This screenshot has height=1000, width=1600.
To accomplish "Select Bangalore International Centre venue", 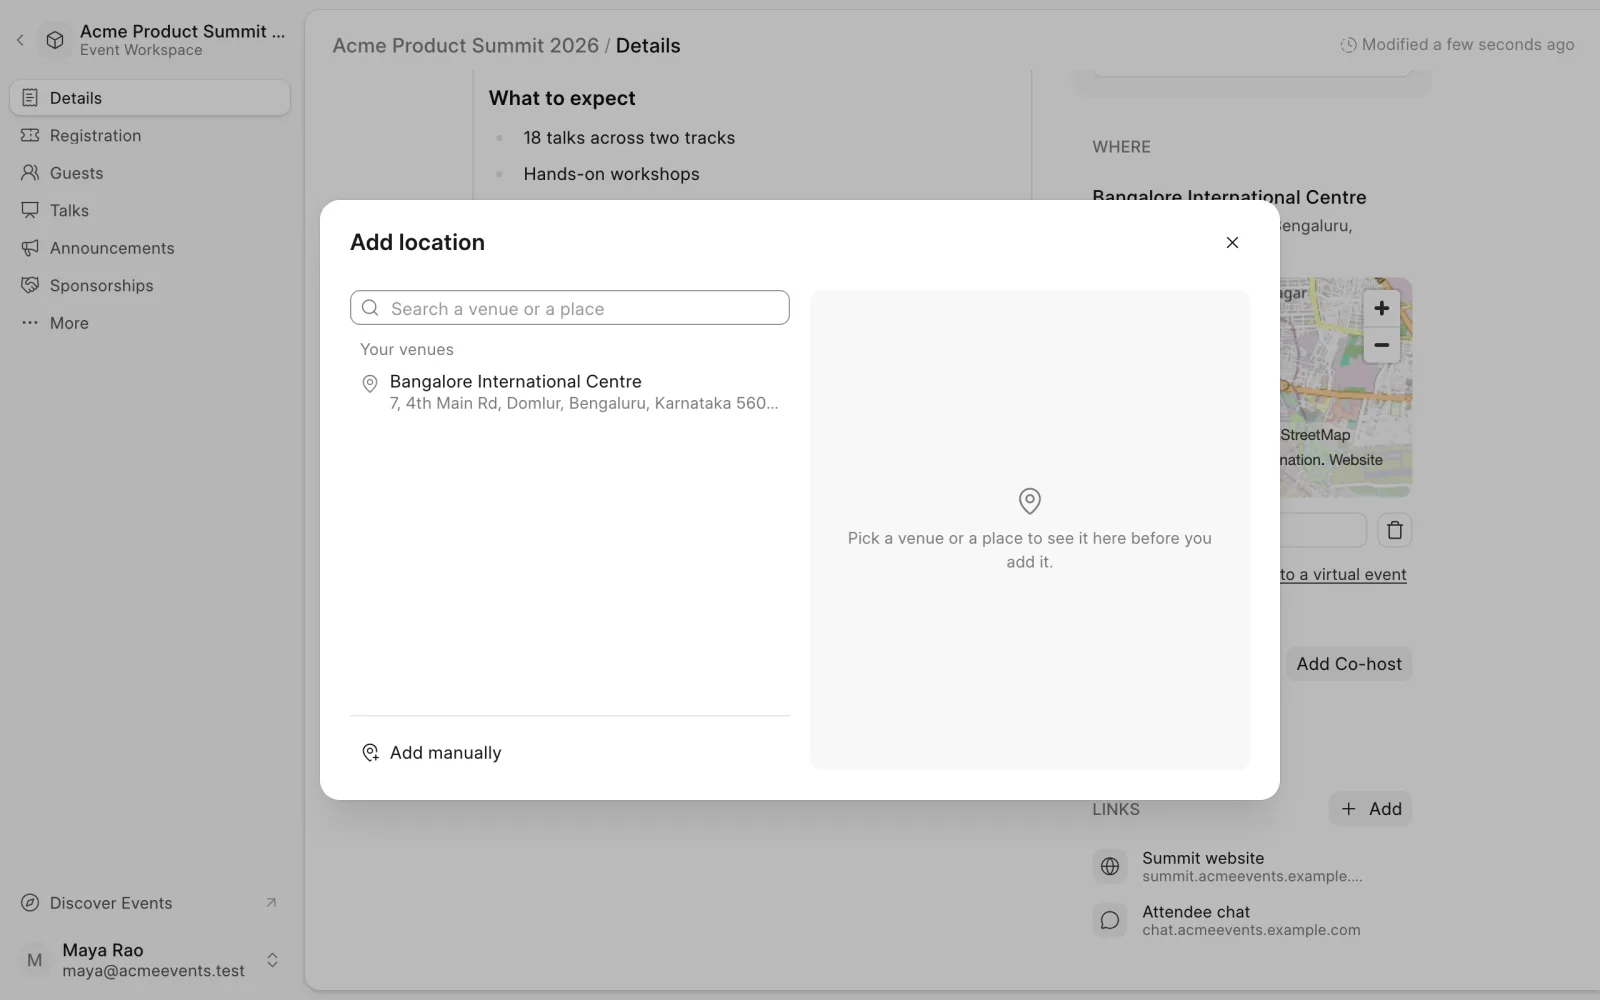I will point(570,392).
